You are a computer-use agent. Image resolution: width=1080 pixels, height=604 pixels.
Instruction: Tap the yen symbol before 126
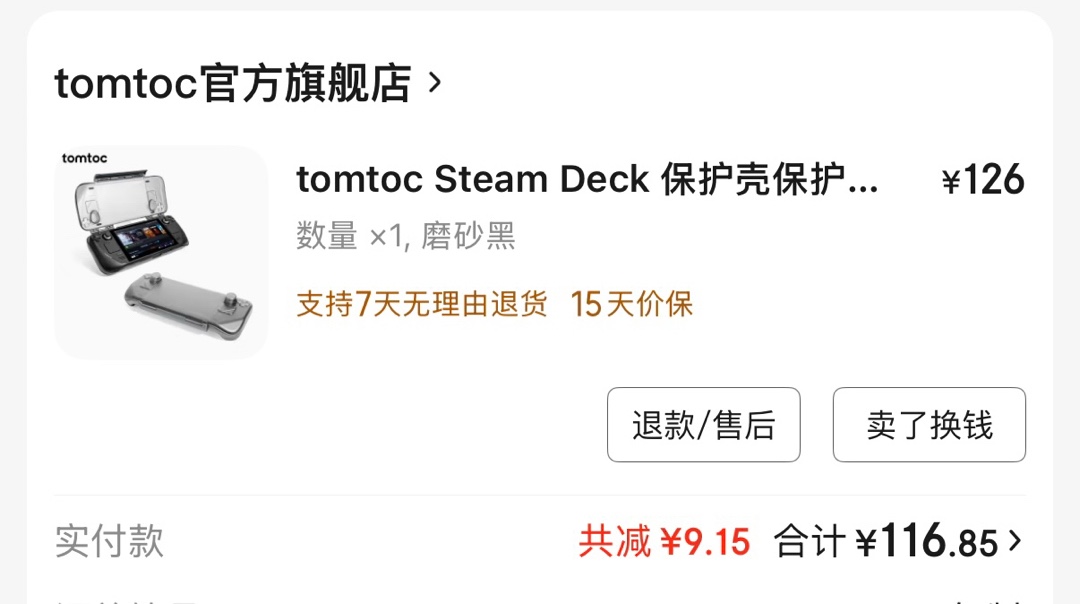[951, 182]
